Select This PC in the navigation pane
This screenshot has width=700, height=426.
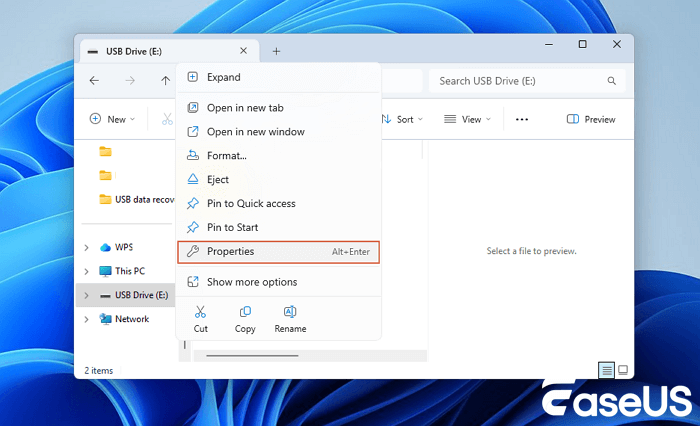click(130, 271)
